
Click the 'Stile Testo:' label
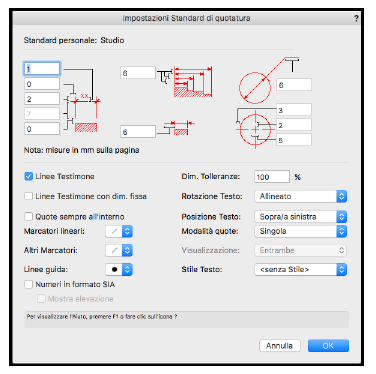click(x=202, y=269)
